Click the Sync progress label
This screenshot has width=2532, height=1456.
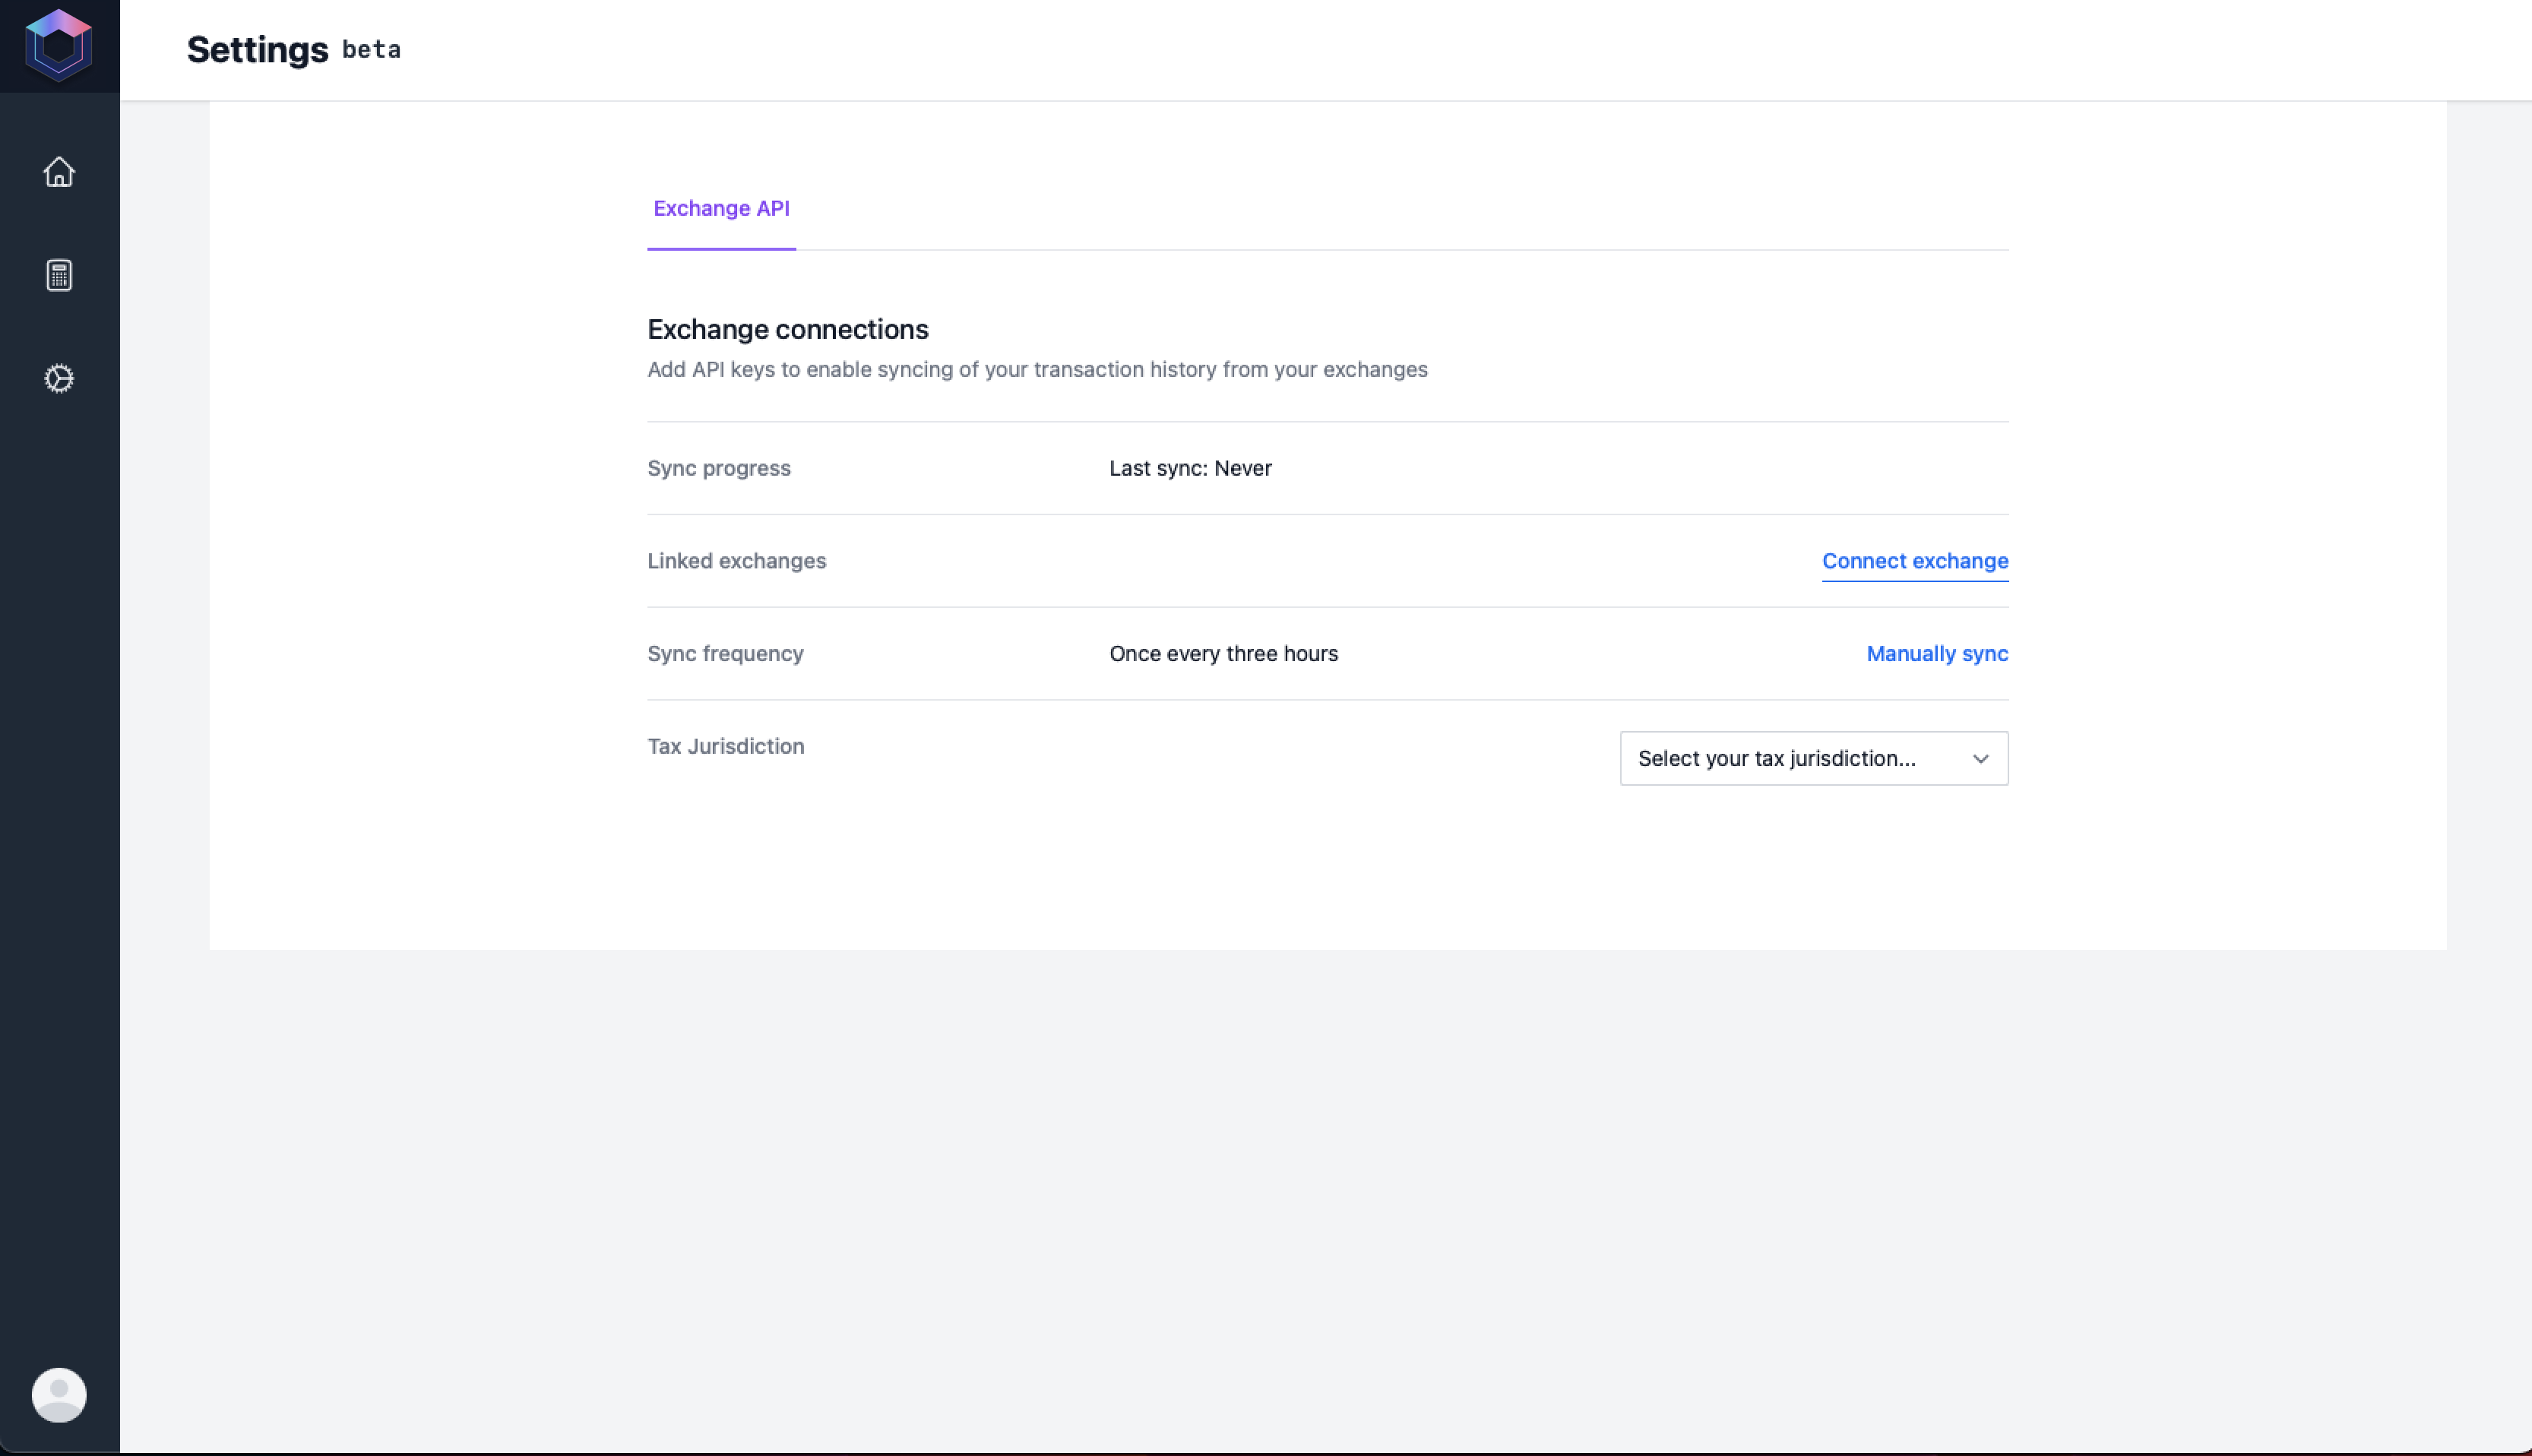(718, 469)
